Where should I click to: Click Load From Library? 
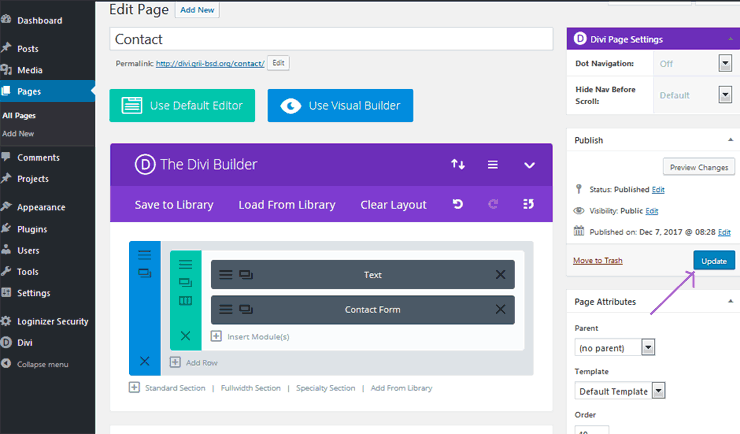[287, 205]
